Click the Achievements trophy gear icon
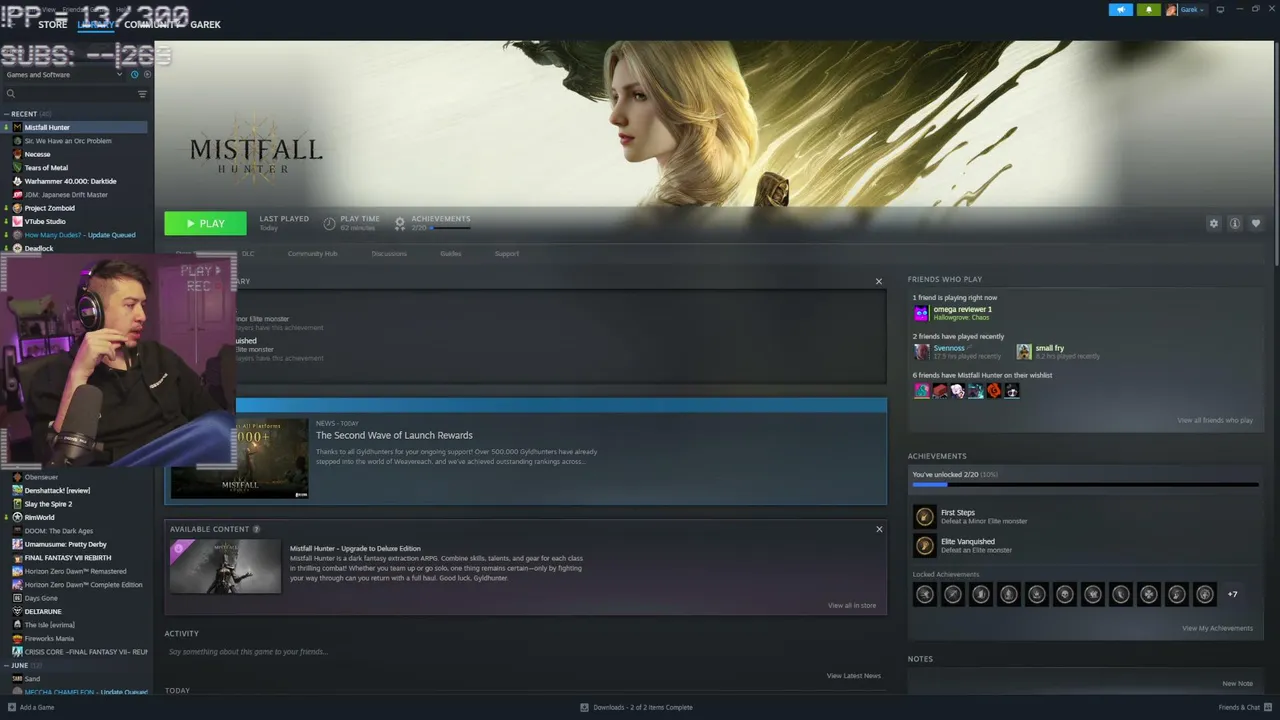 400,223
